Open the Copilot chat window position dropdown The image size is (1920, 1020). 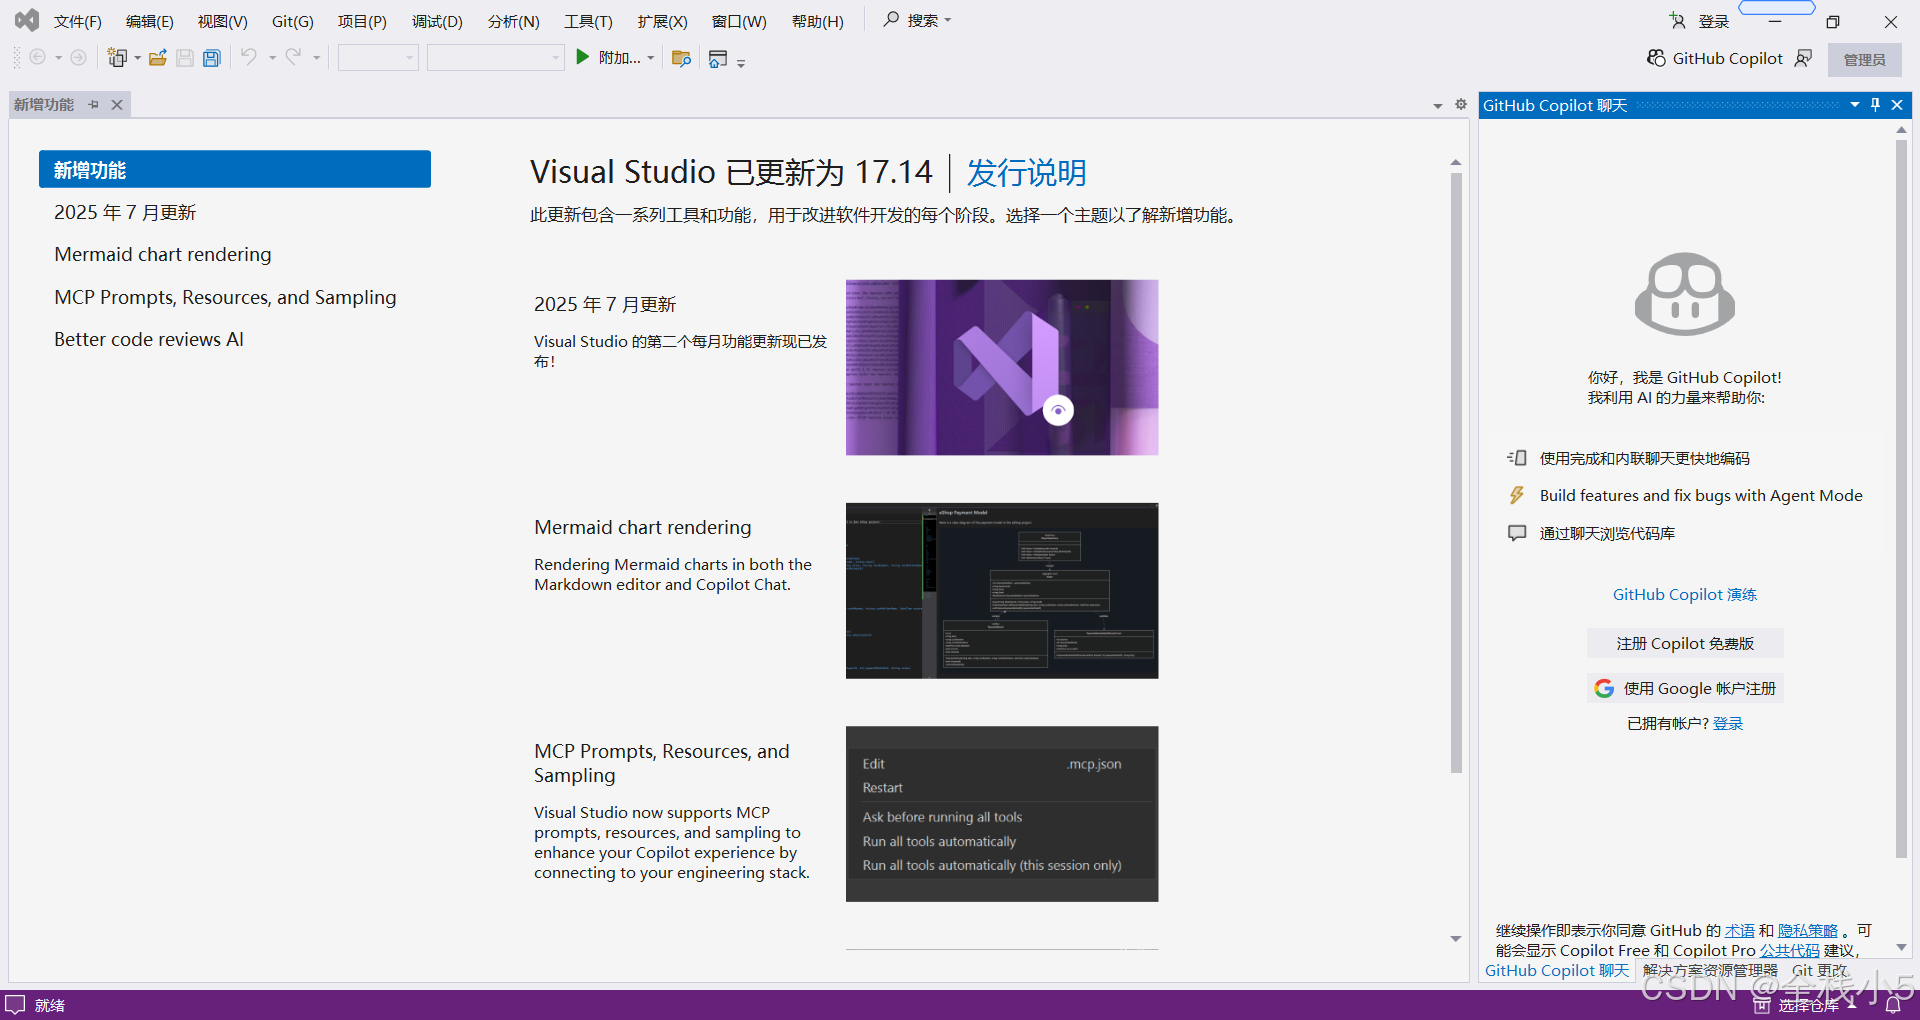pos(1855,104)
